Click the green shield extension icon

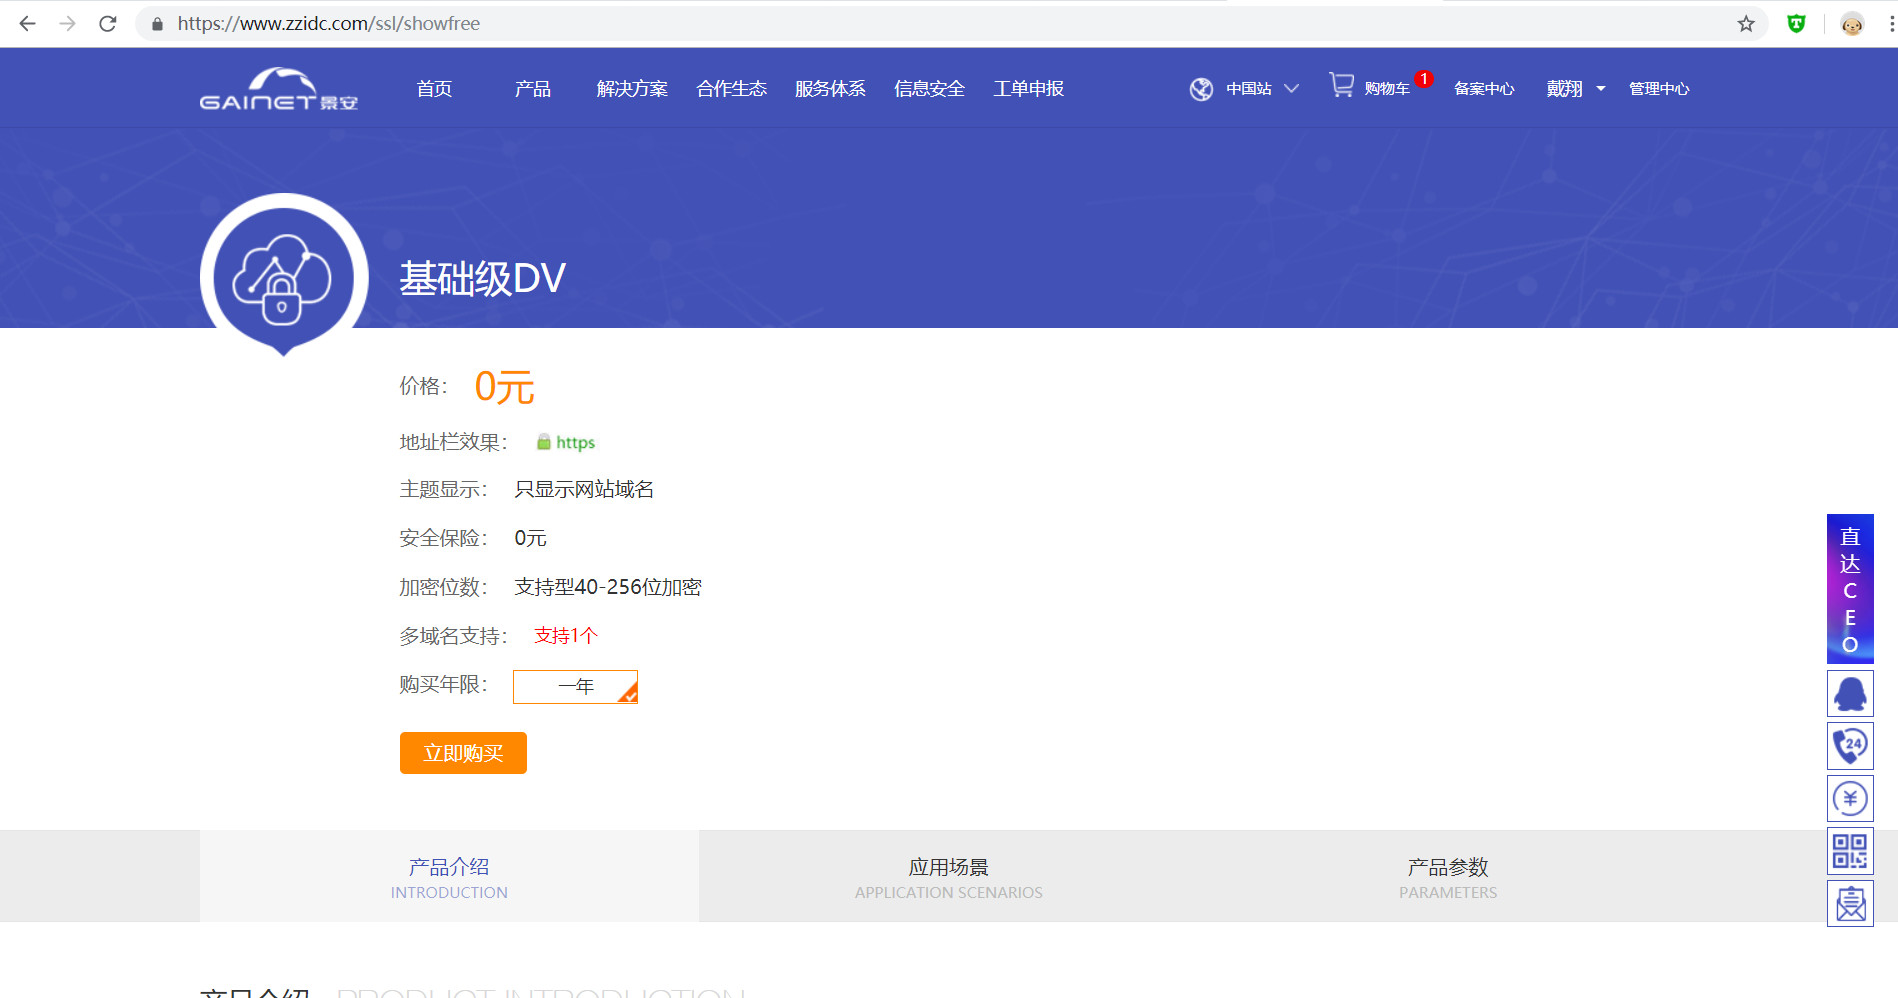point(1796,24)
